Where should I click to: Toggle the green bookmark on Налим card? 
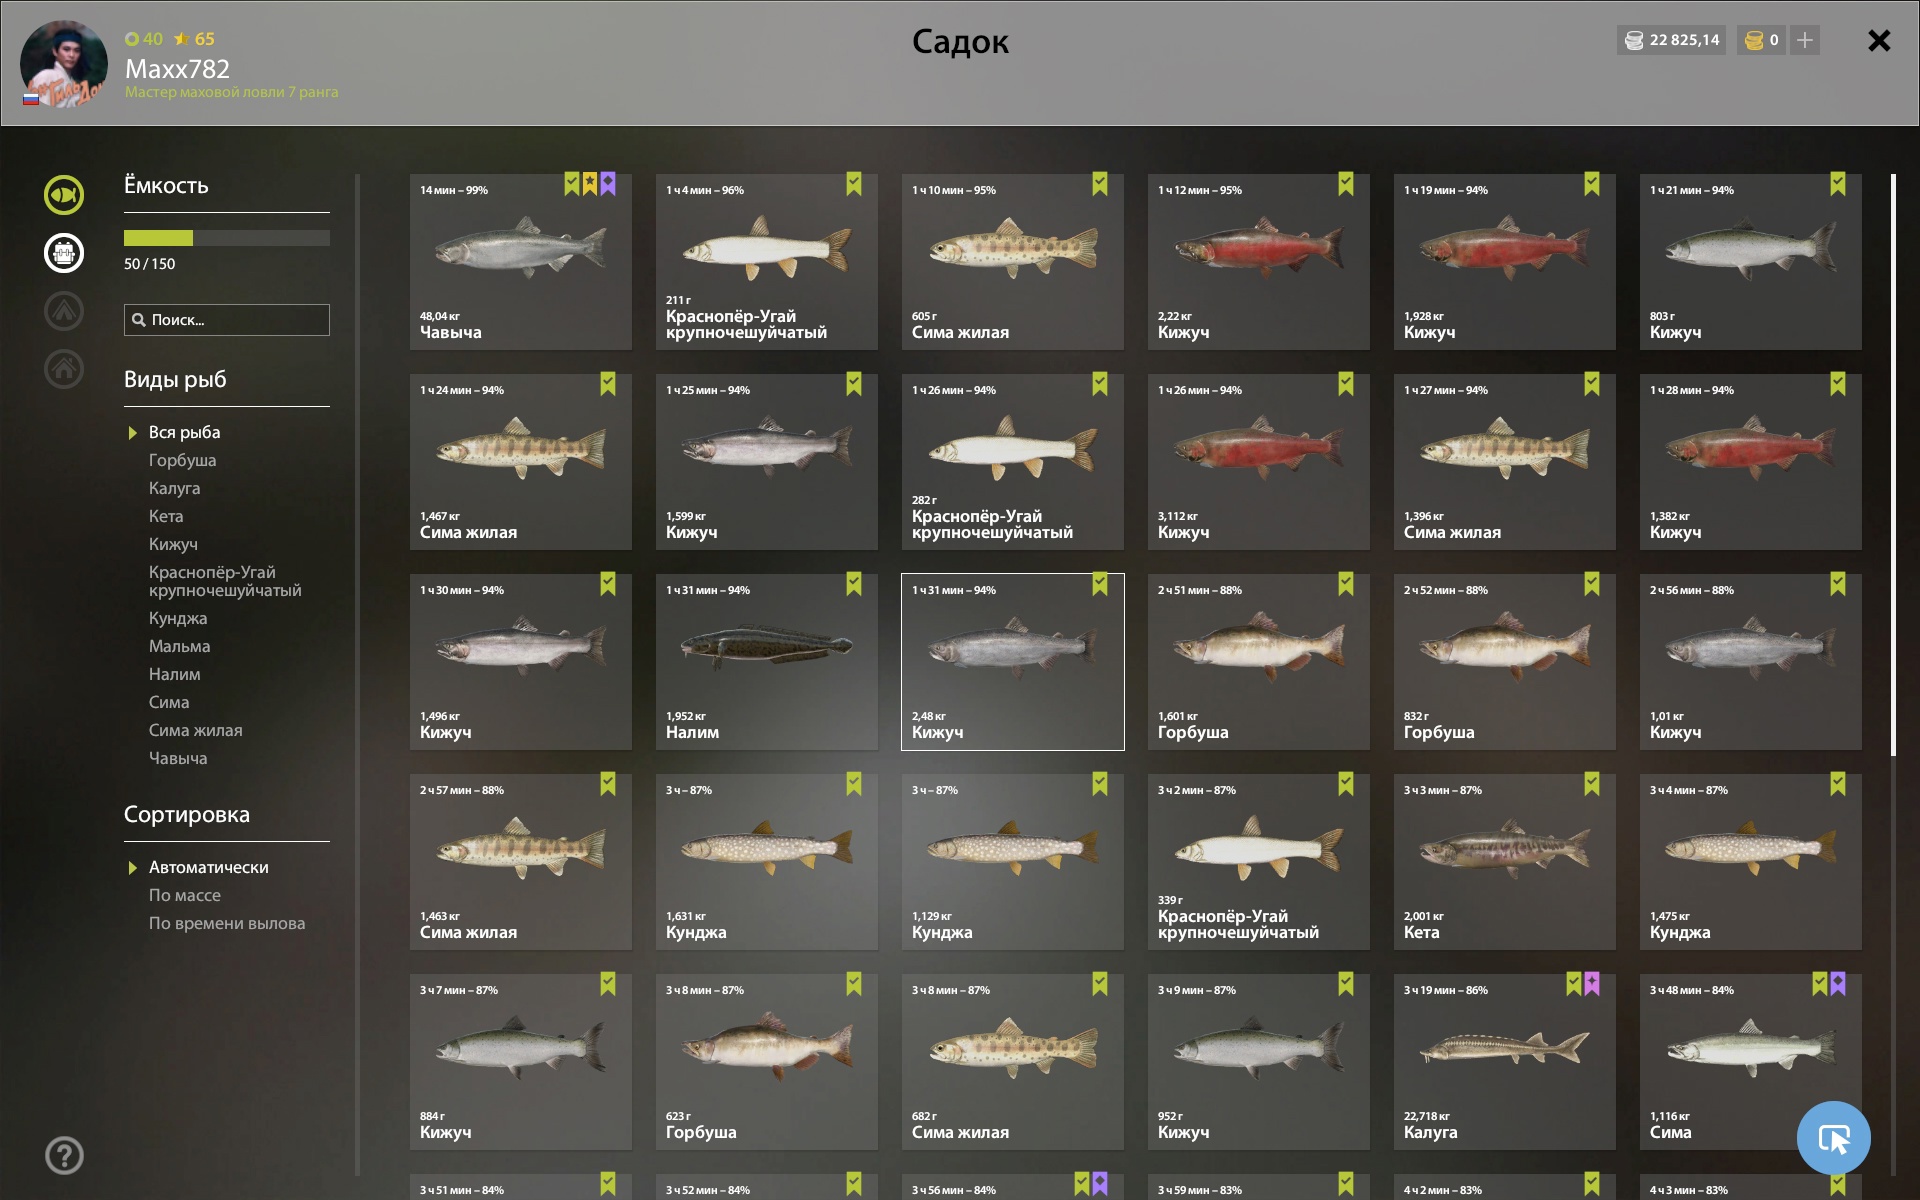point(854,584)
